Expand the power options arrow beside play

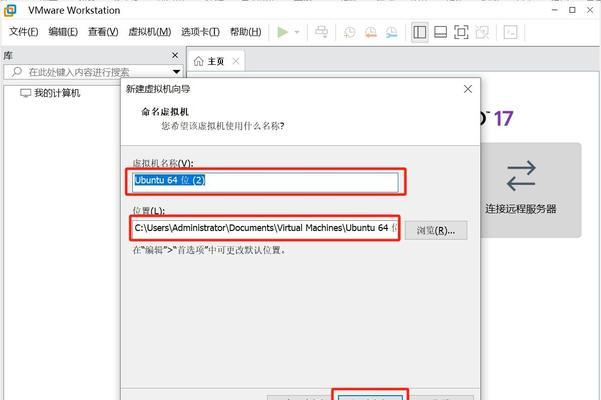coord(297,32)
